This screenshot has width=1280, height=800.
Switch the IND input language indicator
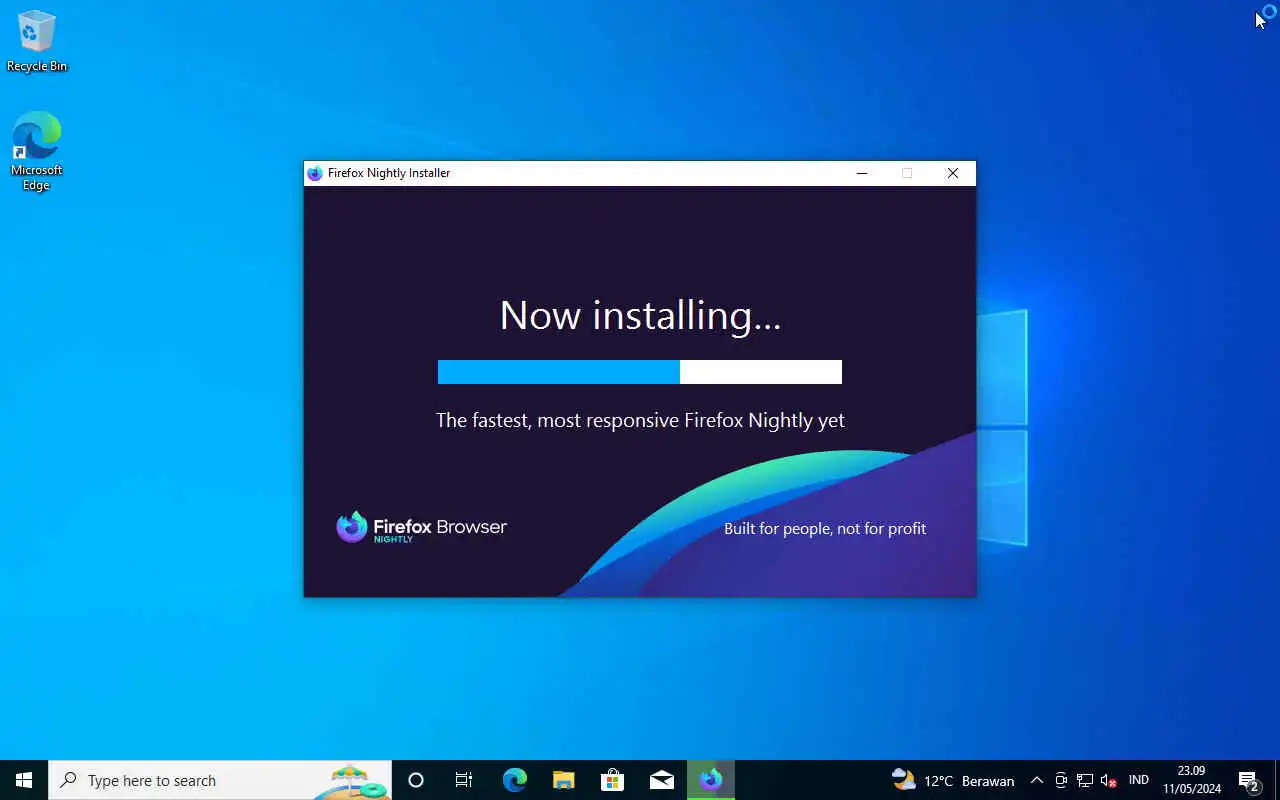[x=1138, y=780]
